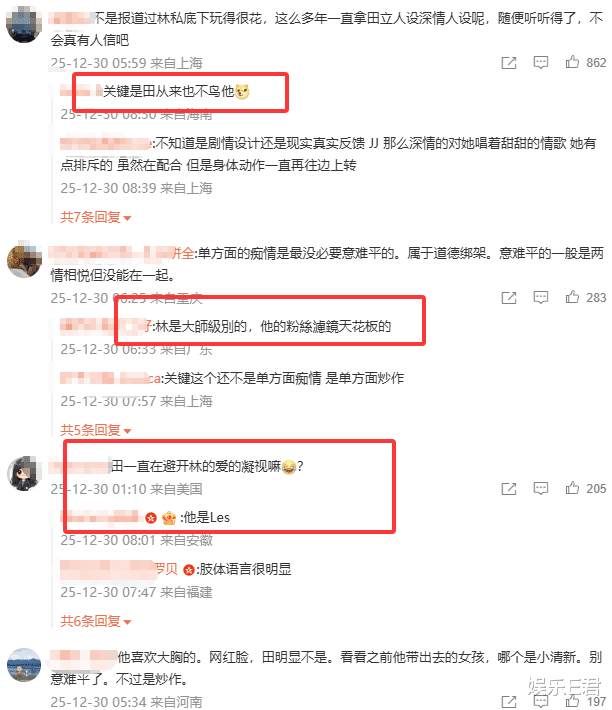Open first commenter's avatar profile

click(24, 25)
